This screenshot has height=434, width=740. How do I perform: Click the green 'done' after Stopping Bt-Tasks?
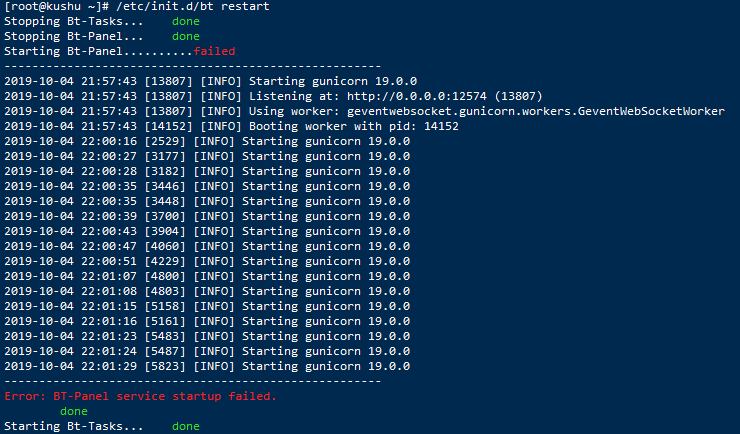point(186,21)
